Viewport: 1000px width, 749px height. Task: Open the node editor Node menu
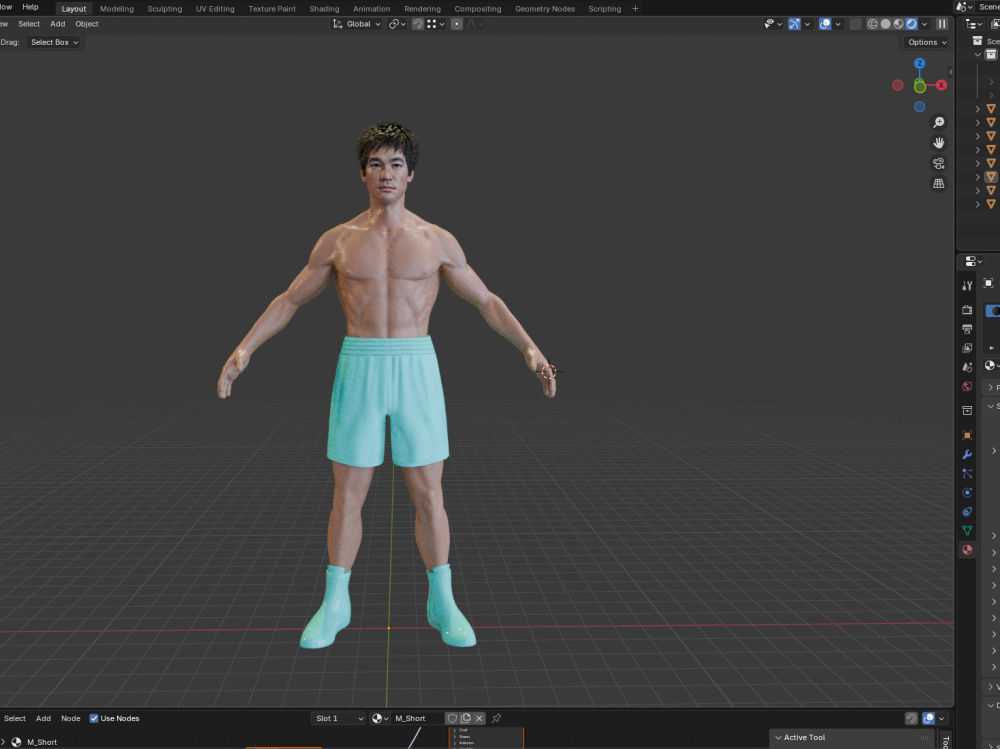point(71,718)
